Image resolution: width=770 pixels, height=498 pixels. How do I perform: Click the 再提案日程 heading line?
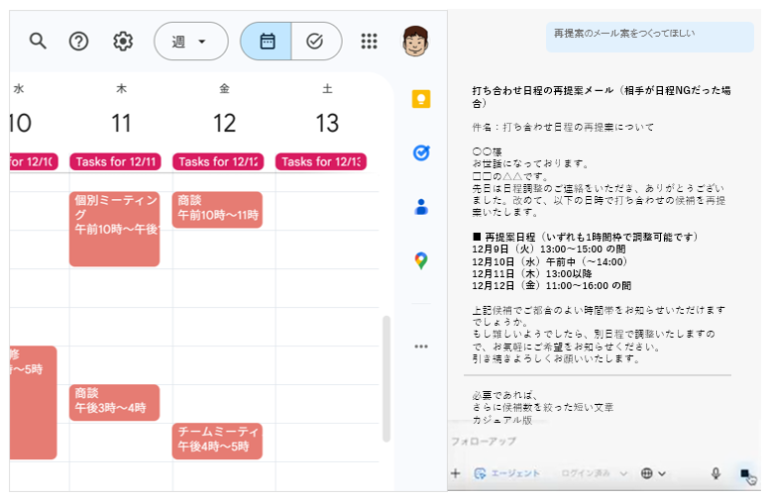pos(585,237)
